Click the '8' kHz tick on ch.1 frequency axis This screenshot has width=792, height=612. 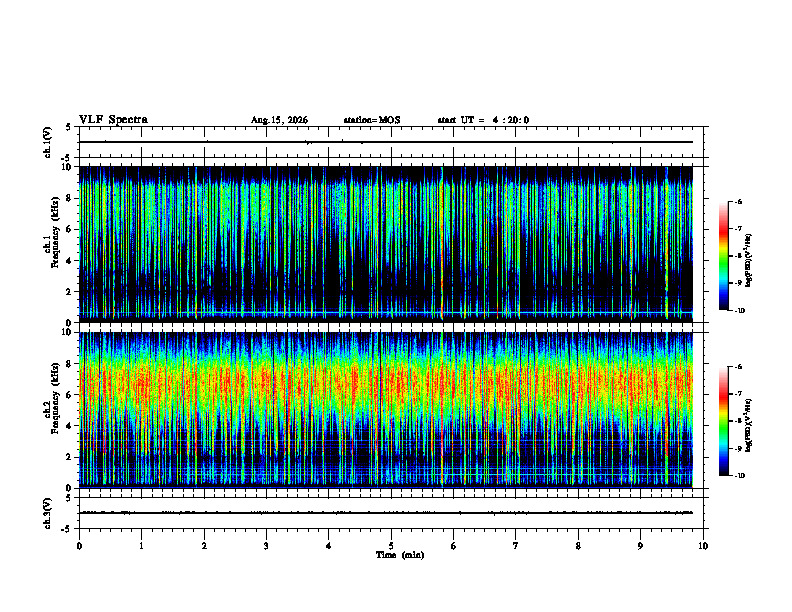tap(70, 198)
